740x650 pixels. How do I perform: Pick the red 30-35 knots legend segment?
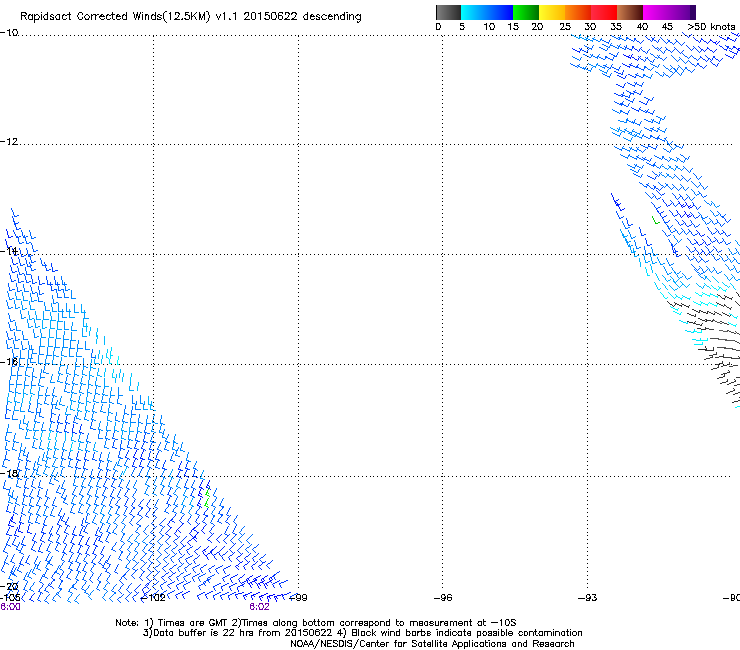coord(604,12)
